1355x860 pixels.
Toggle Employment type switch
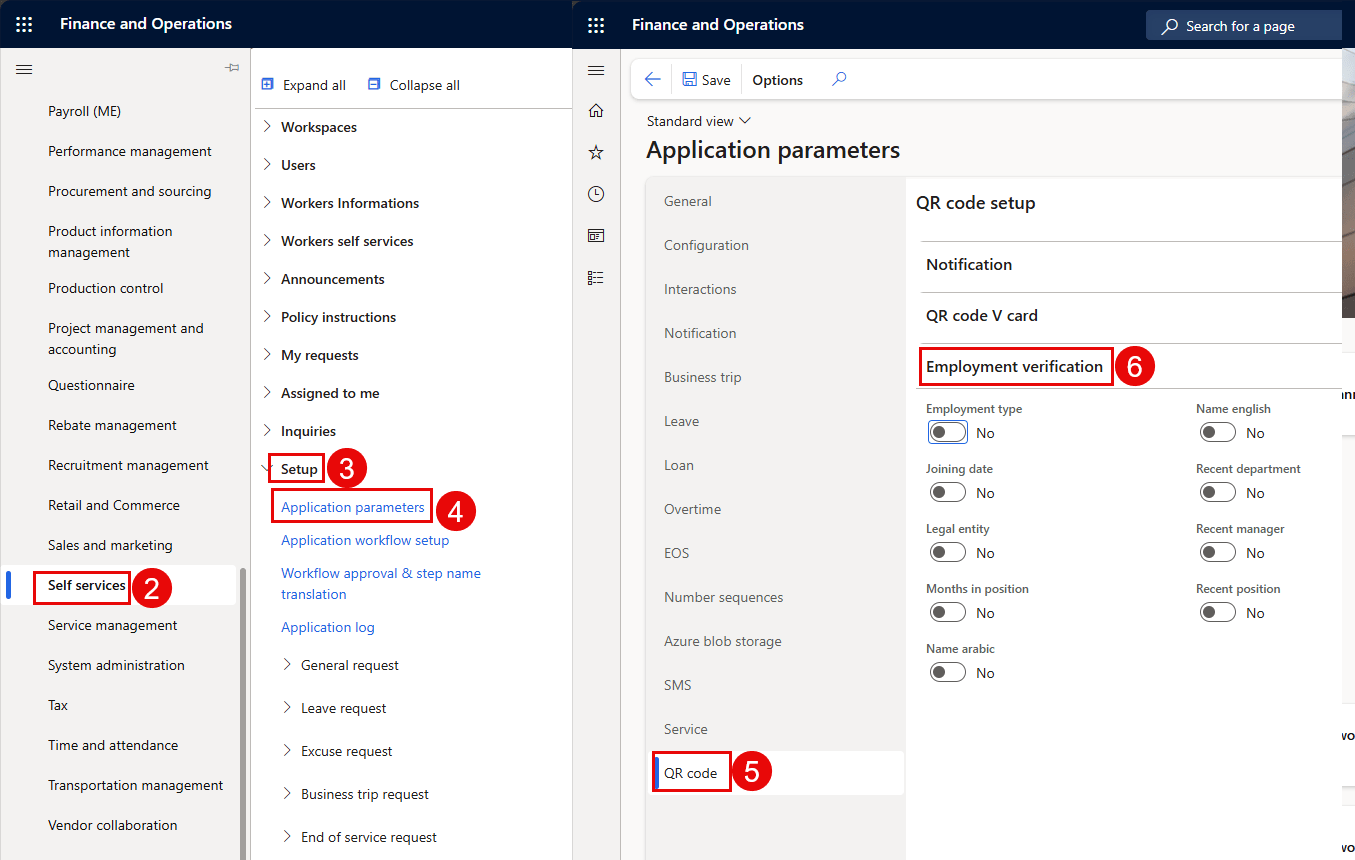(948, 432)
